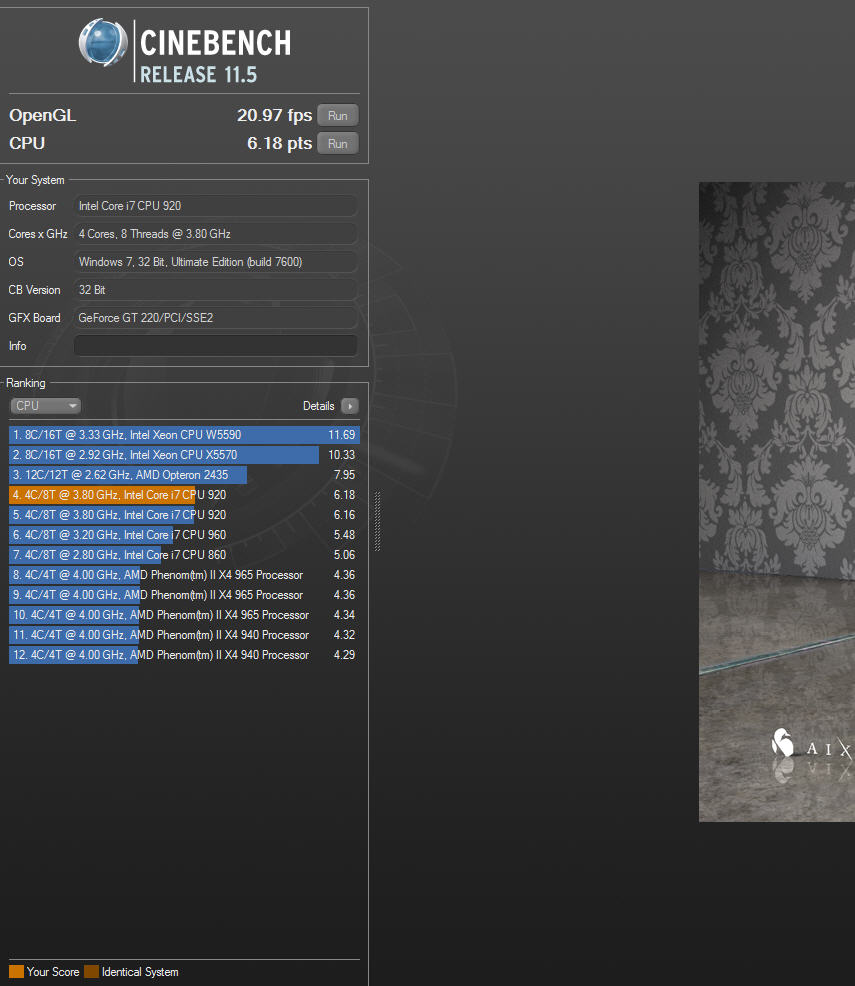This screenshot has height=986, width=855.
Task: Click the Your Score orange legend swatch
Action: point(16,972)
